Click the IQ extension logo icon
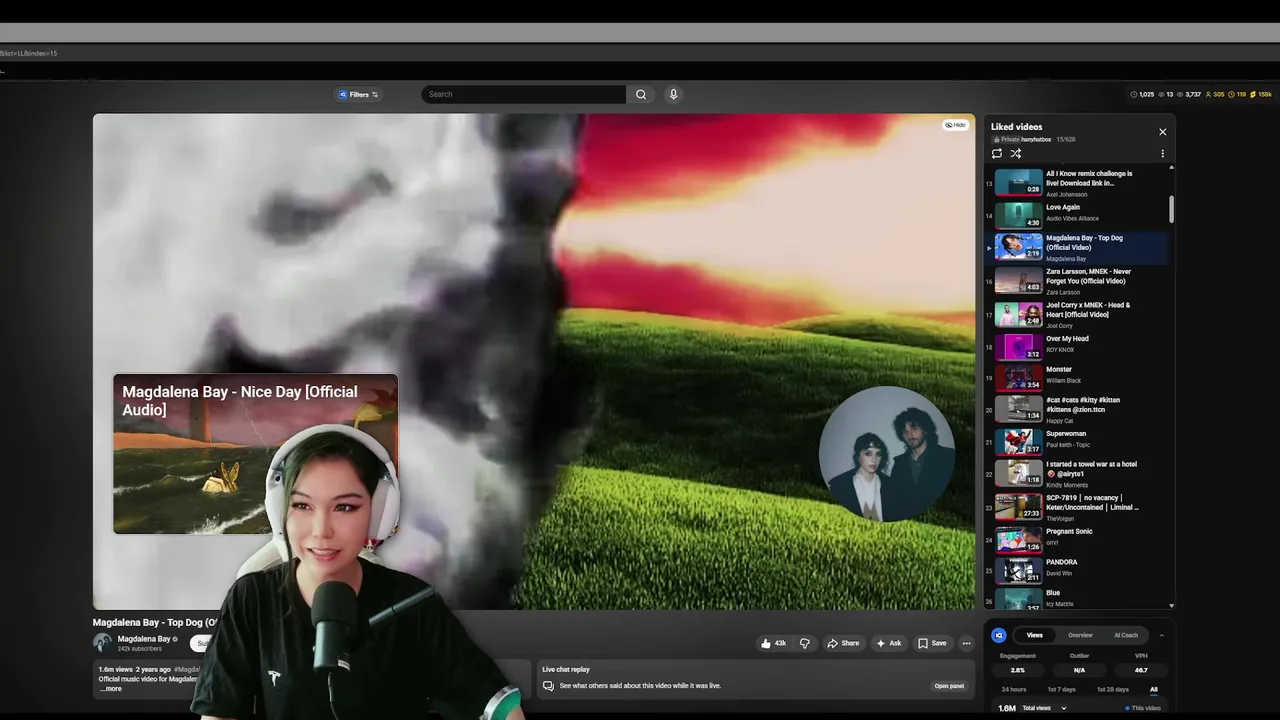The image size is (1280, 720). coord(998,635)
